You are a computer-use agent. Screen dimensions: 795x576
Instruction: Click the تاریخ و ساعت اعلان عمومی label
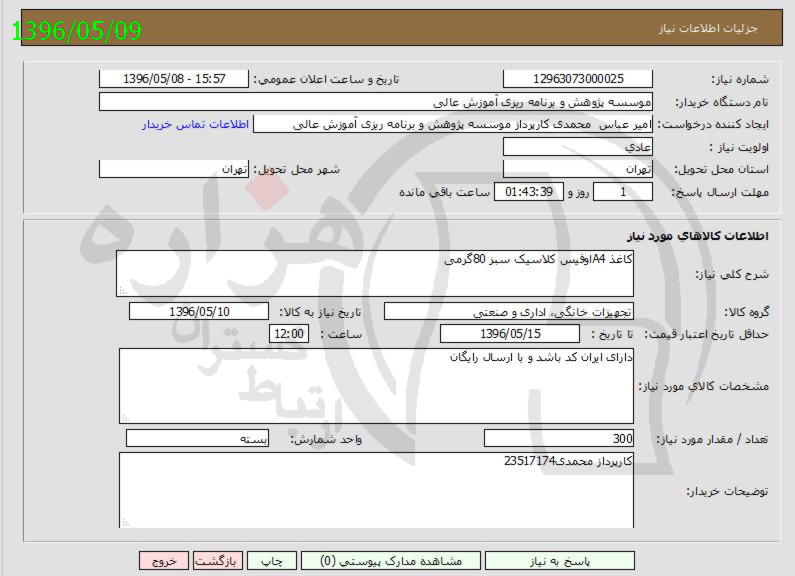click(327, 79)
